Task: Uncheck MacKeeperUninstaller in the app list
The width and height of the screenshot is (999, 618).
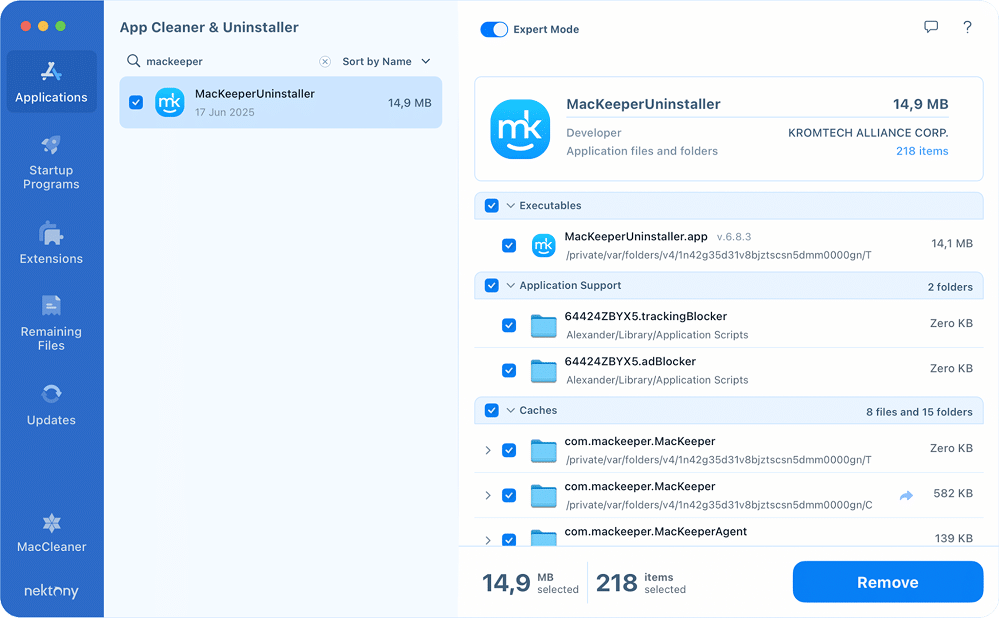Action: click(x=136, y=102)
